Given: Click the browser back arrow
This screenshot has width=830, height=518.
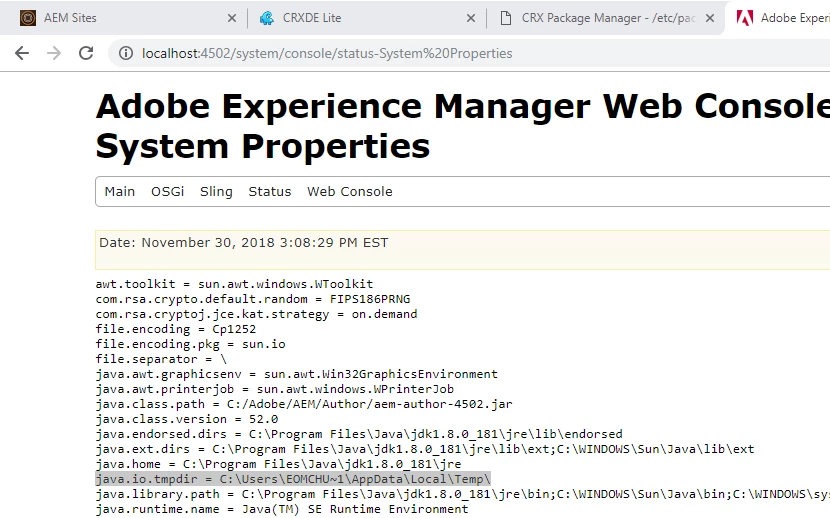Looking at the screenshot, I should tap(22, 53).
